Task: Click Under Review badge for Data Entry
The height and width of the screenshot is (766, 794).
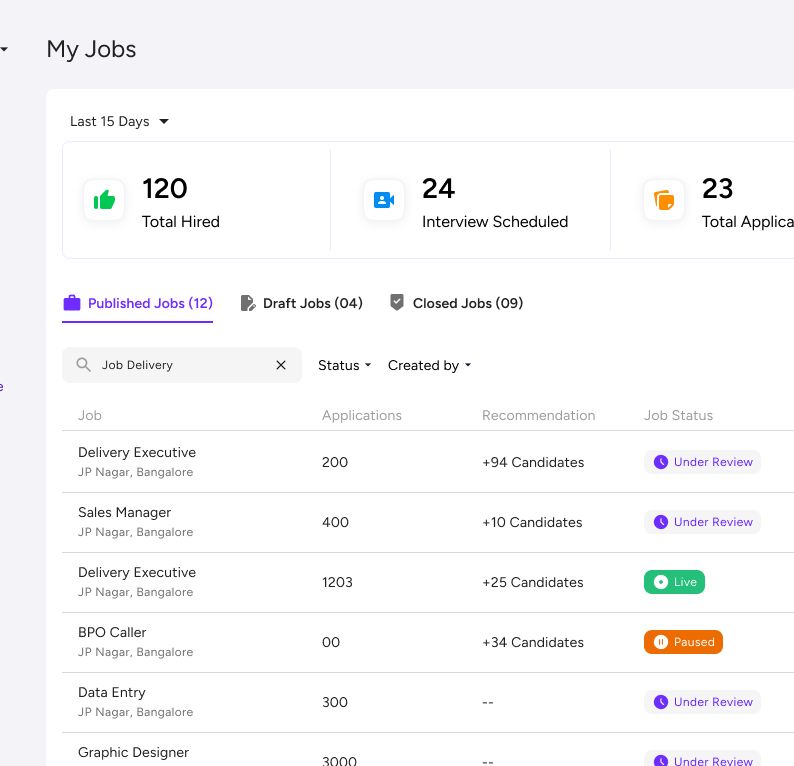Action: point(702,702)
